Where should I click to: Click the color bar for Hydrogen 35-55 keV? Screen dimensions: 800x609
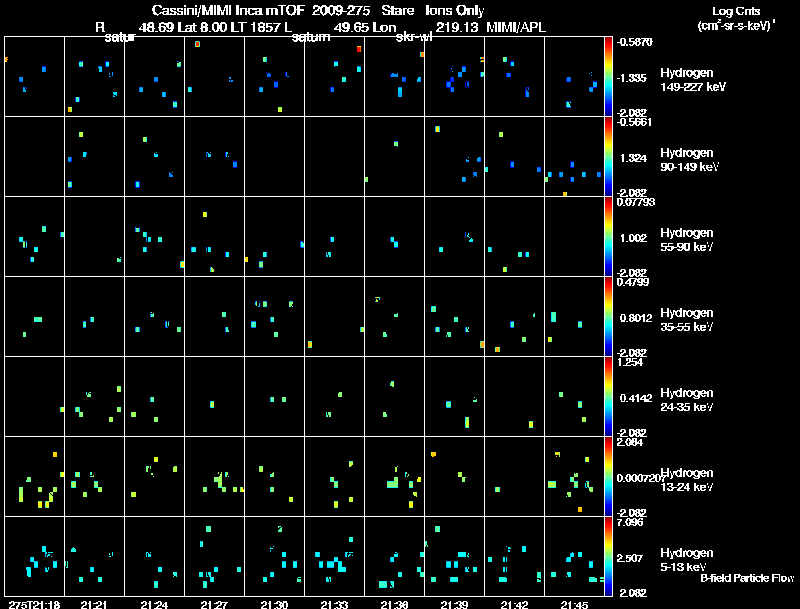tap(608, 317)
